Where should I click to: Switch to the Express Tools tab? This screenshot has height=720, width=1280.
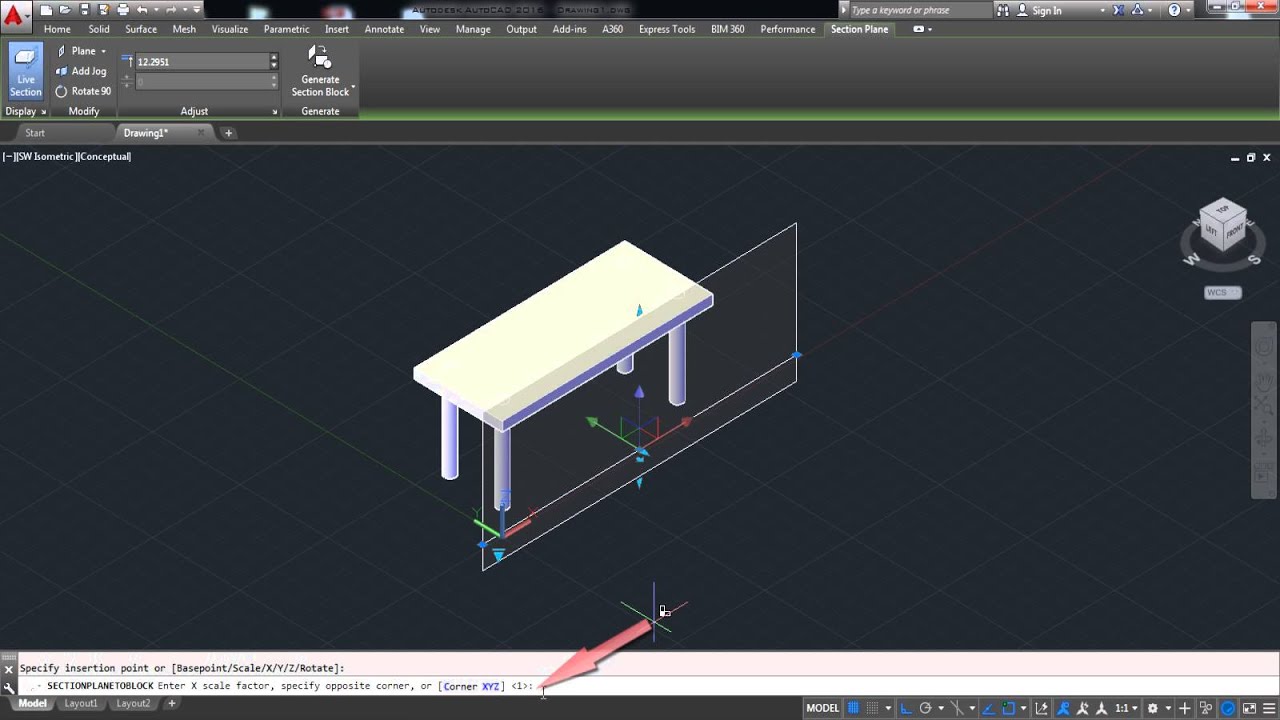tap(667, 29)
